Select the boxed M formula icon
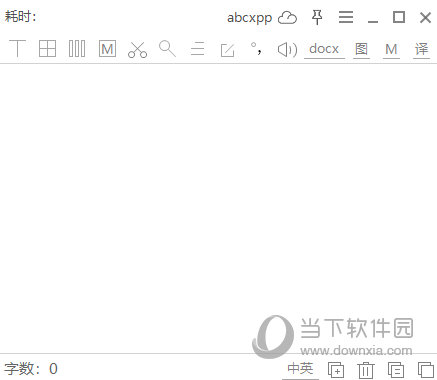Screen dimensions: 437x380 tap(107, 49)
